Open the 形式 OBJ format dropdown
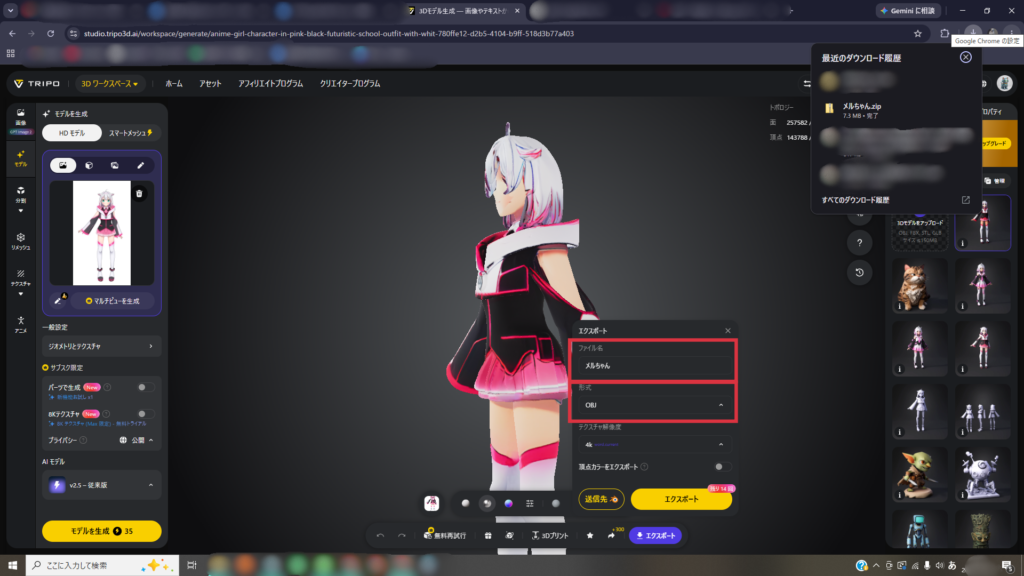1024x576 pixels. pos(654,405)
